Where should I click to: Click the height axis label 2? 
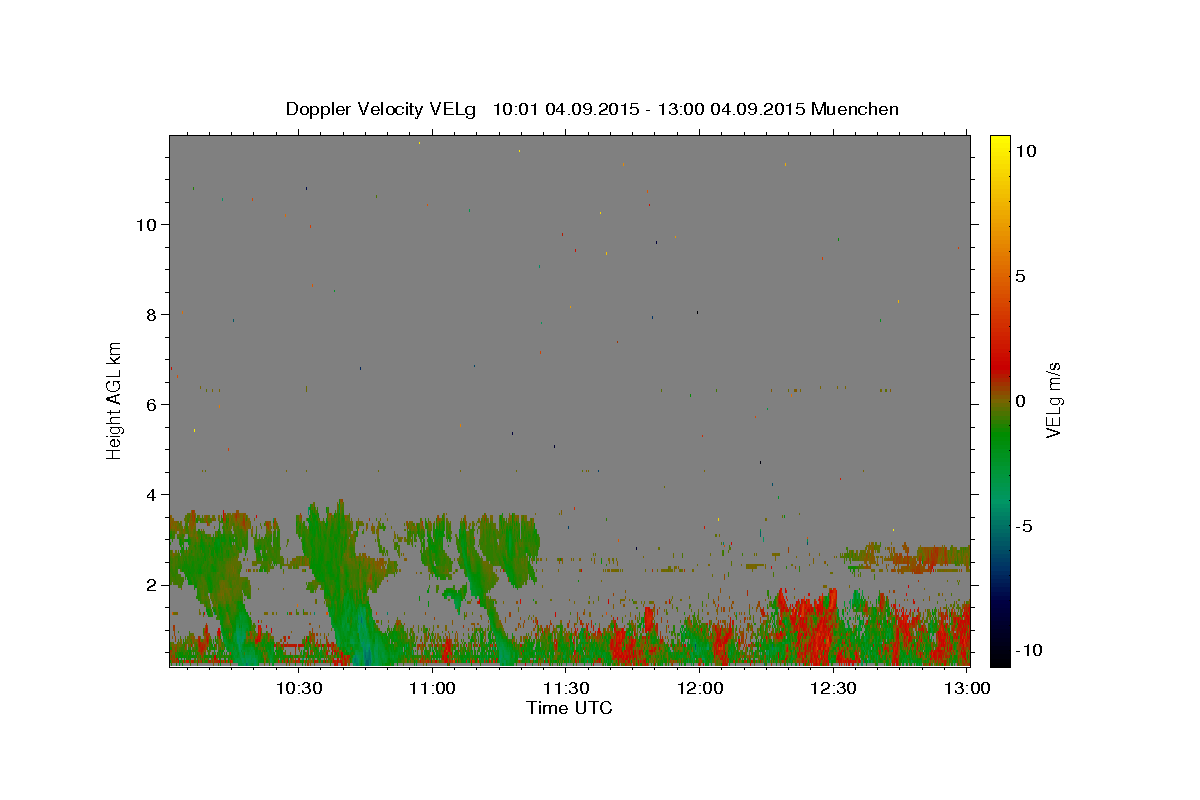tap(153, 584)
